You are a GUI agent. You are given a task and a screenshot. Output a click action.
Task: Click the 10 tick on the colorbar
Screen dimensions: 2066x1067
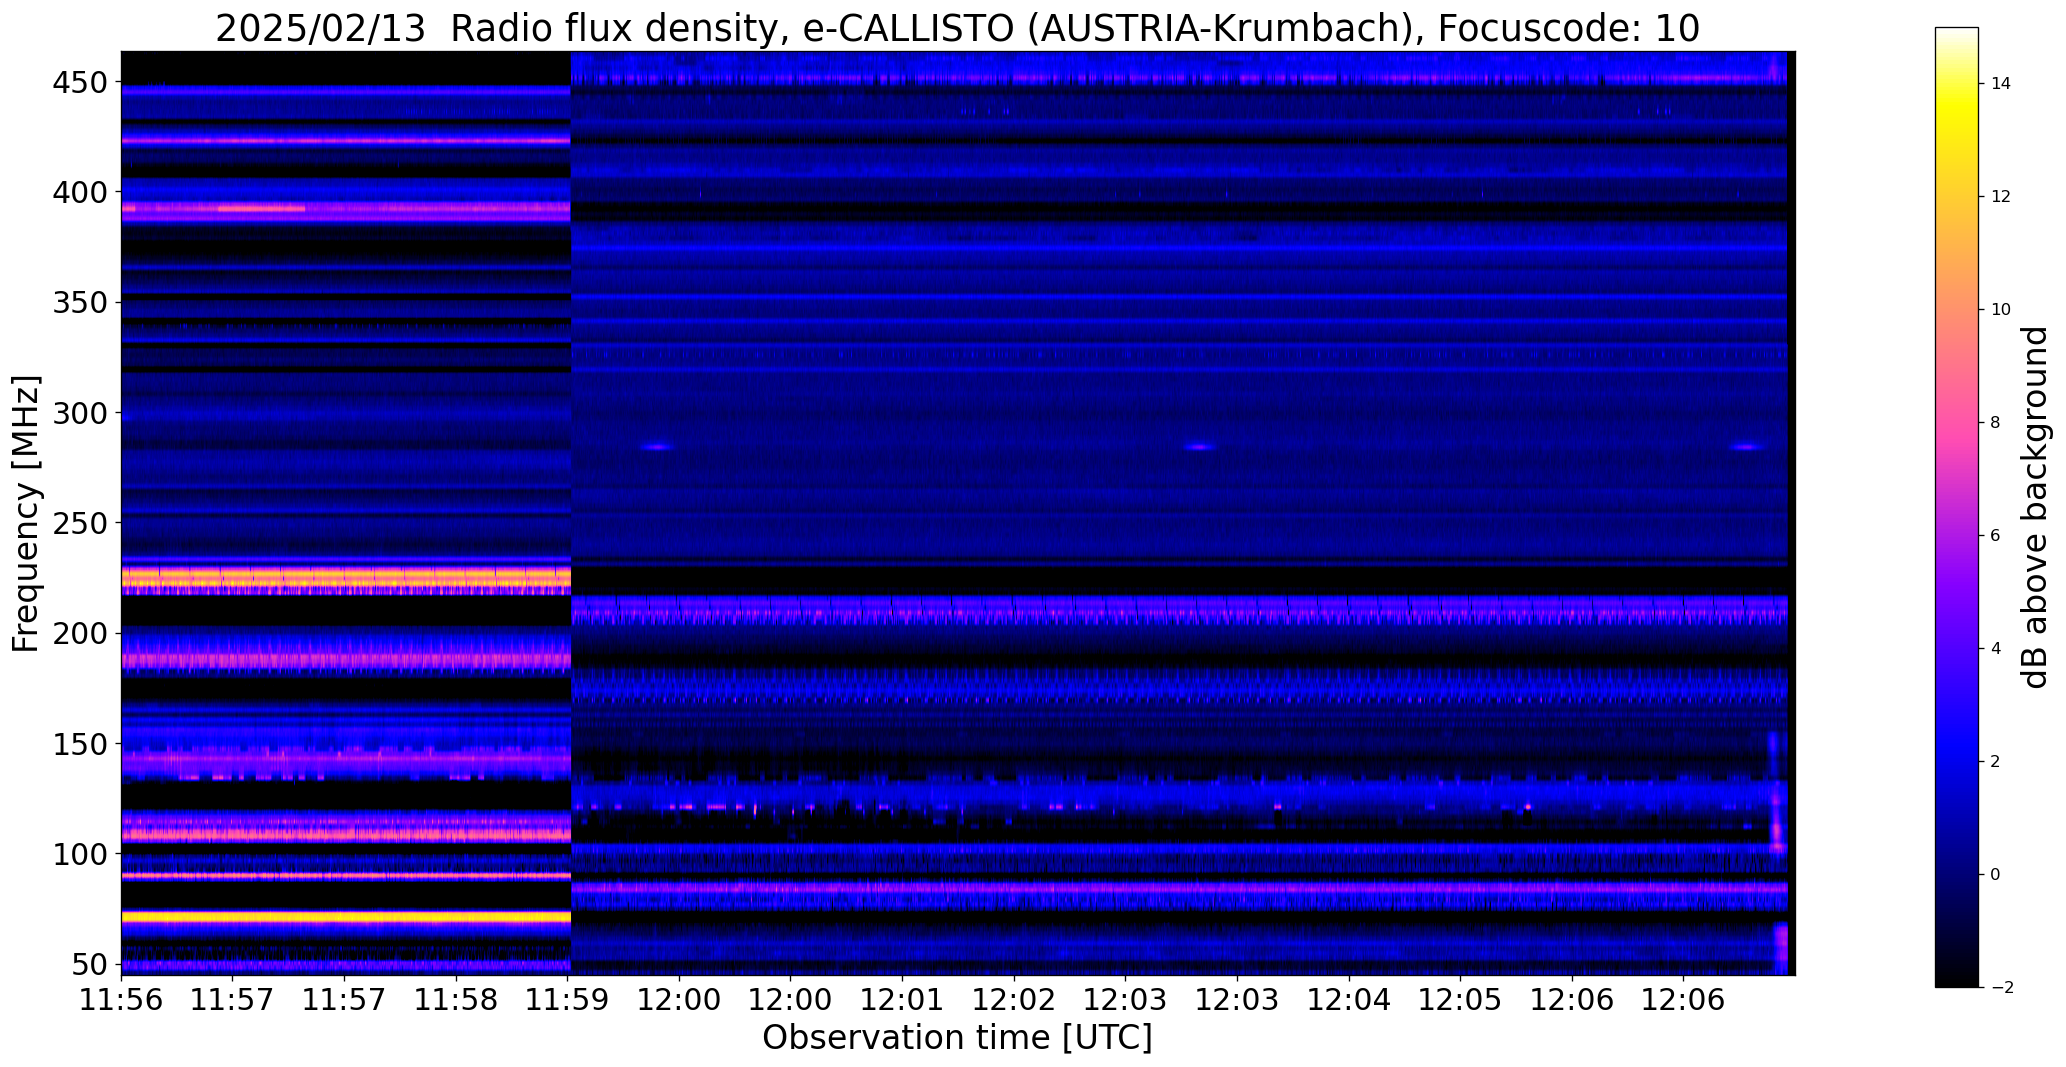click(2001, 310)
